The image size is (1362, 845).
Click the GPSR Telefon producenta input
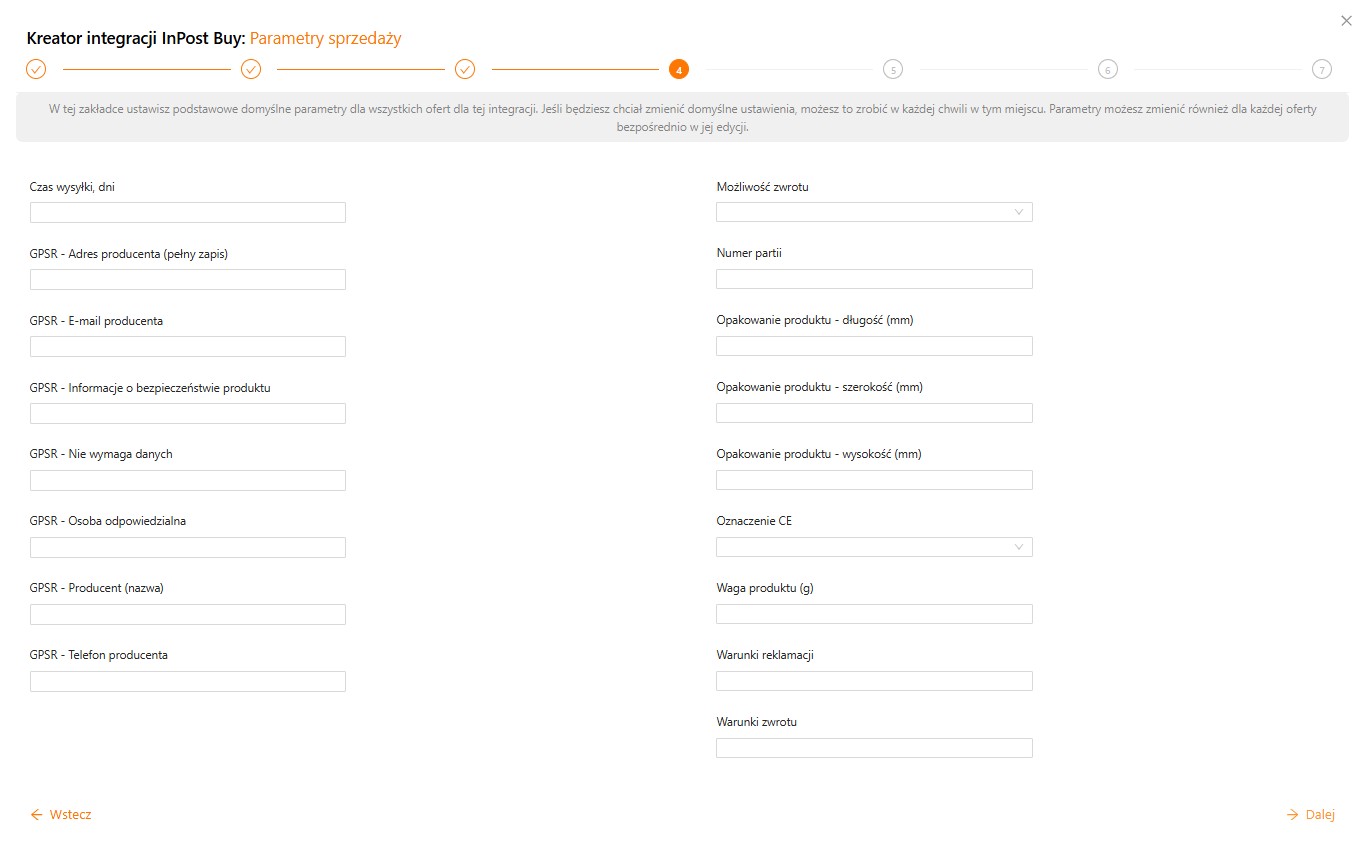188,681
